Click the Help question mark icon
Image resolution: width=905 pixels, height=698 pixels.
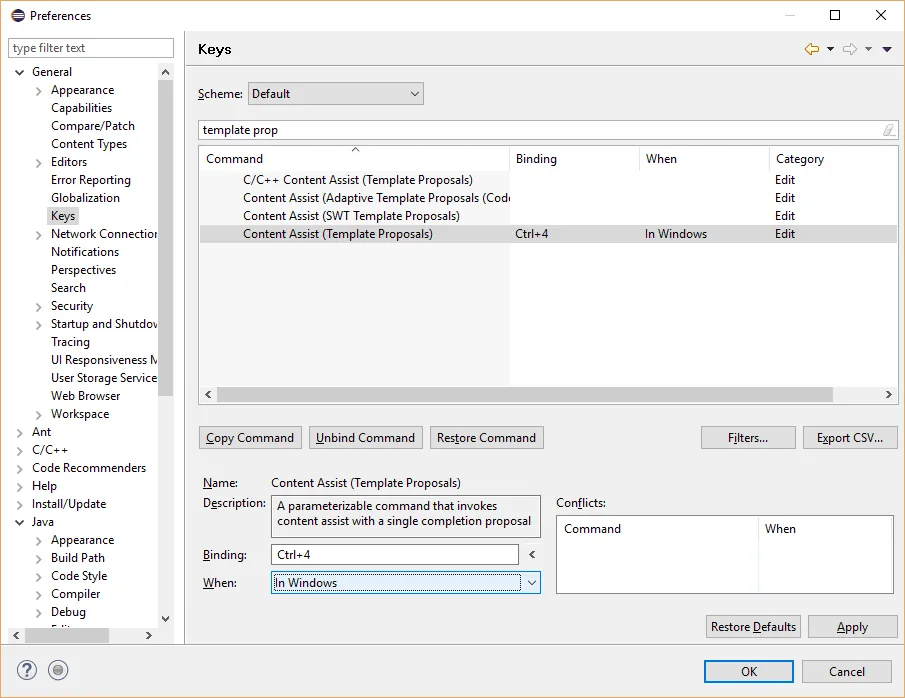pyautogui.click(x=27, y=670)
